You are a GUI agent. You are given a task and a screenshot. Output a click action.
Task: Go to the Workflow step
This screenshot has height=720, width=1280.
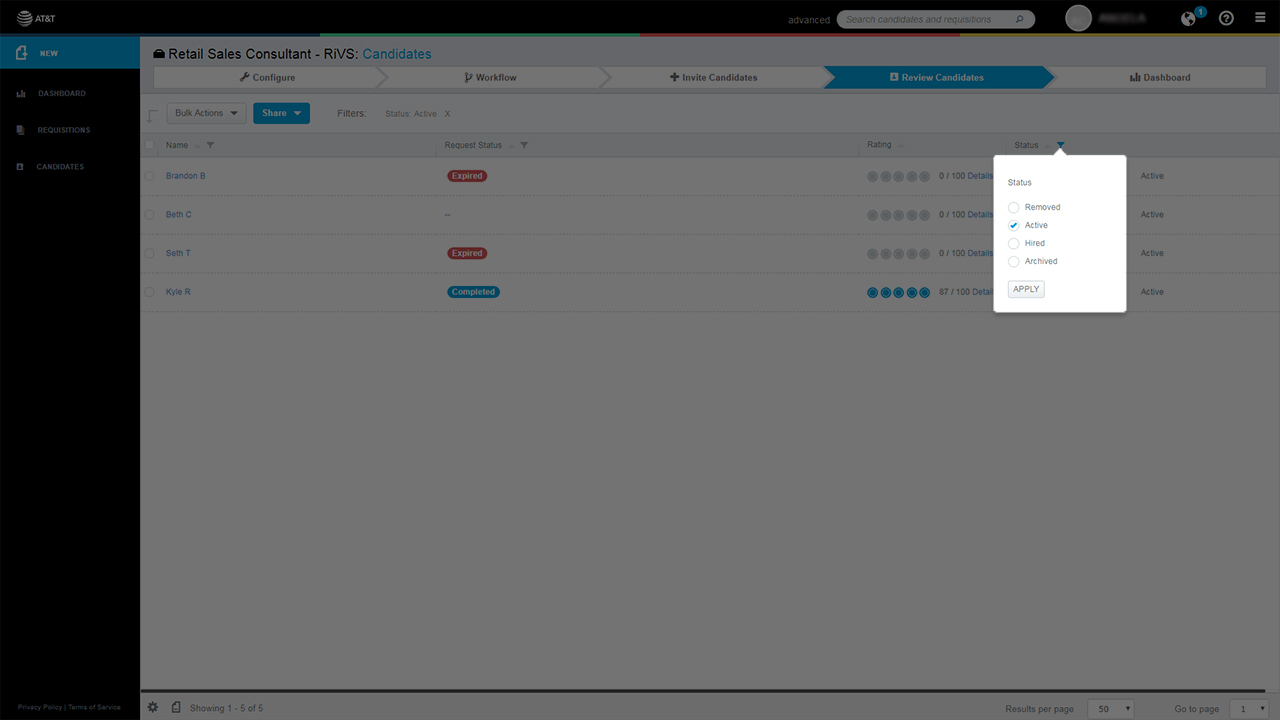pyautogui.click(x=490, y=77)
